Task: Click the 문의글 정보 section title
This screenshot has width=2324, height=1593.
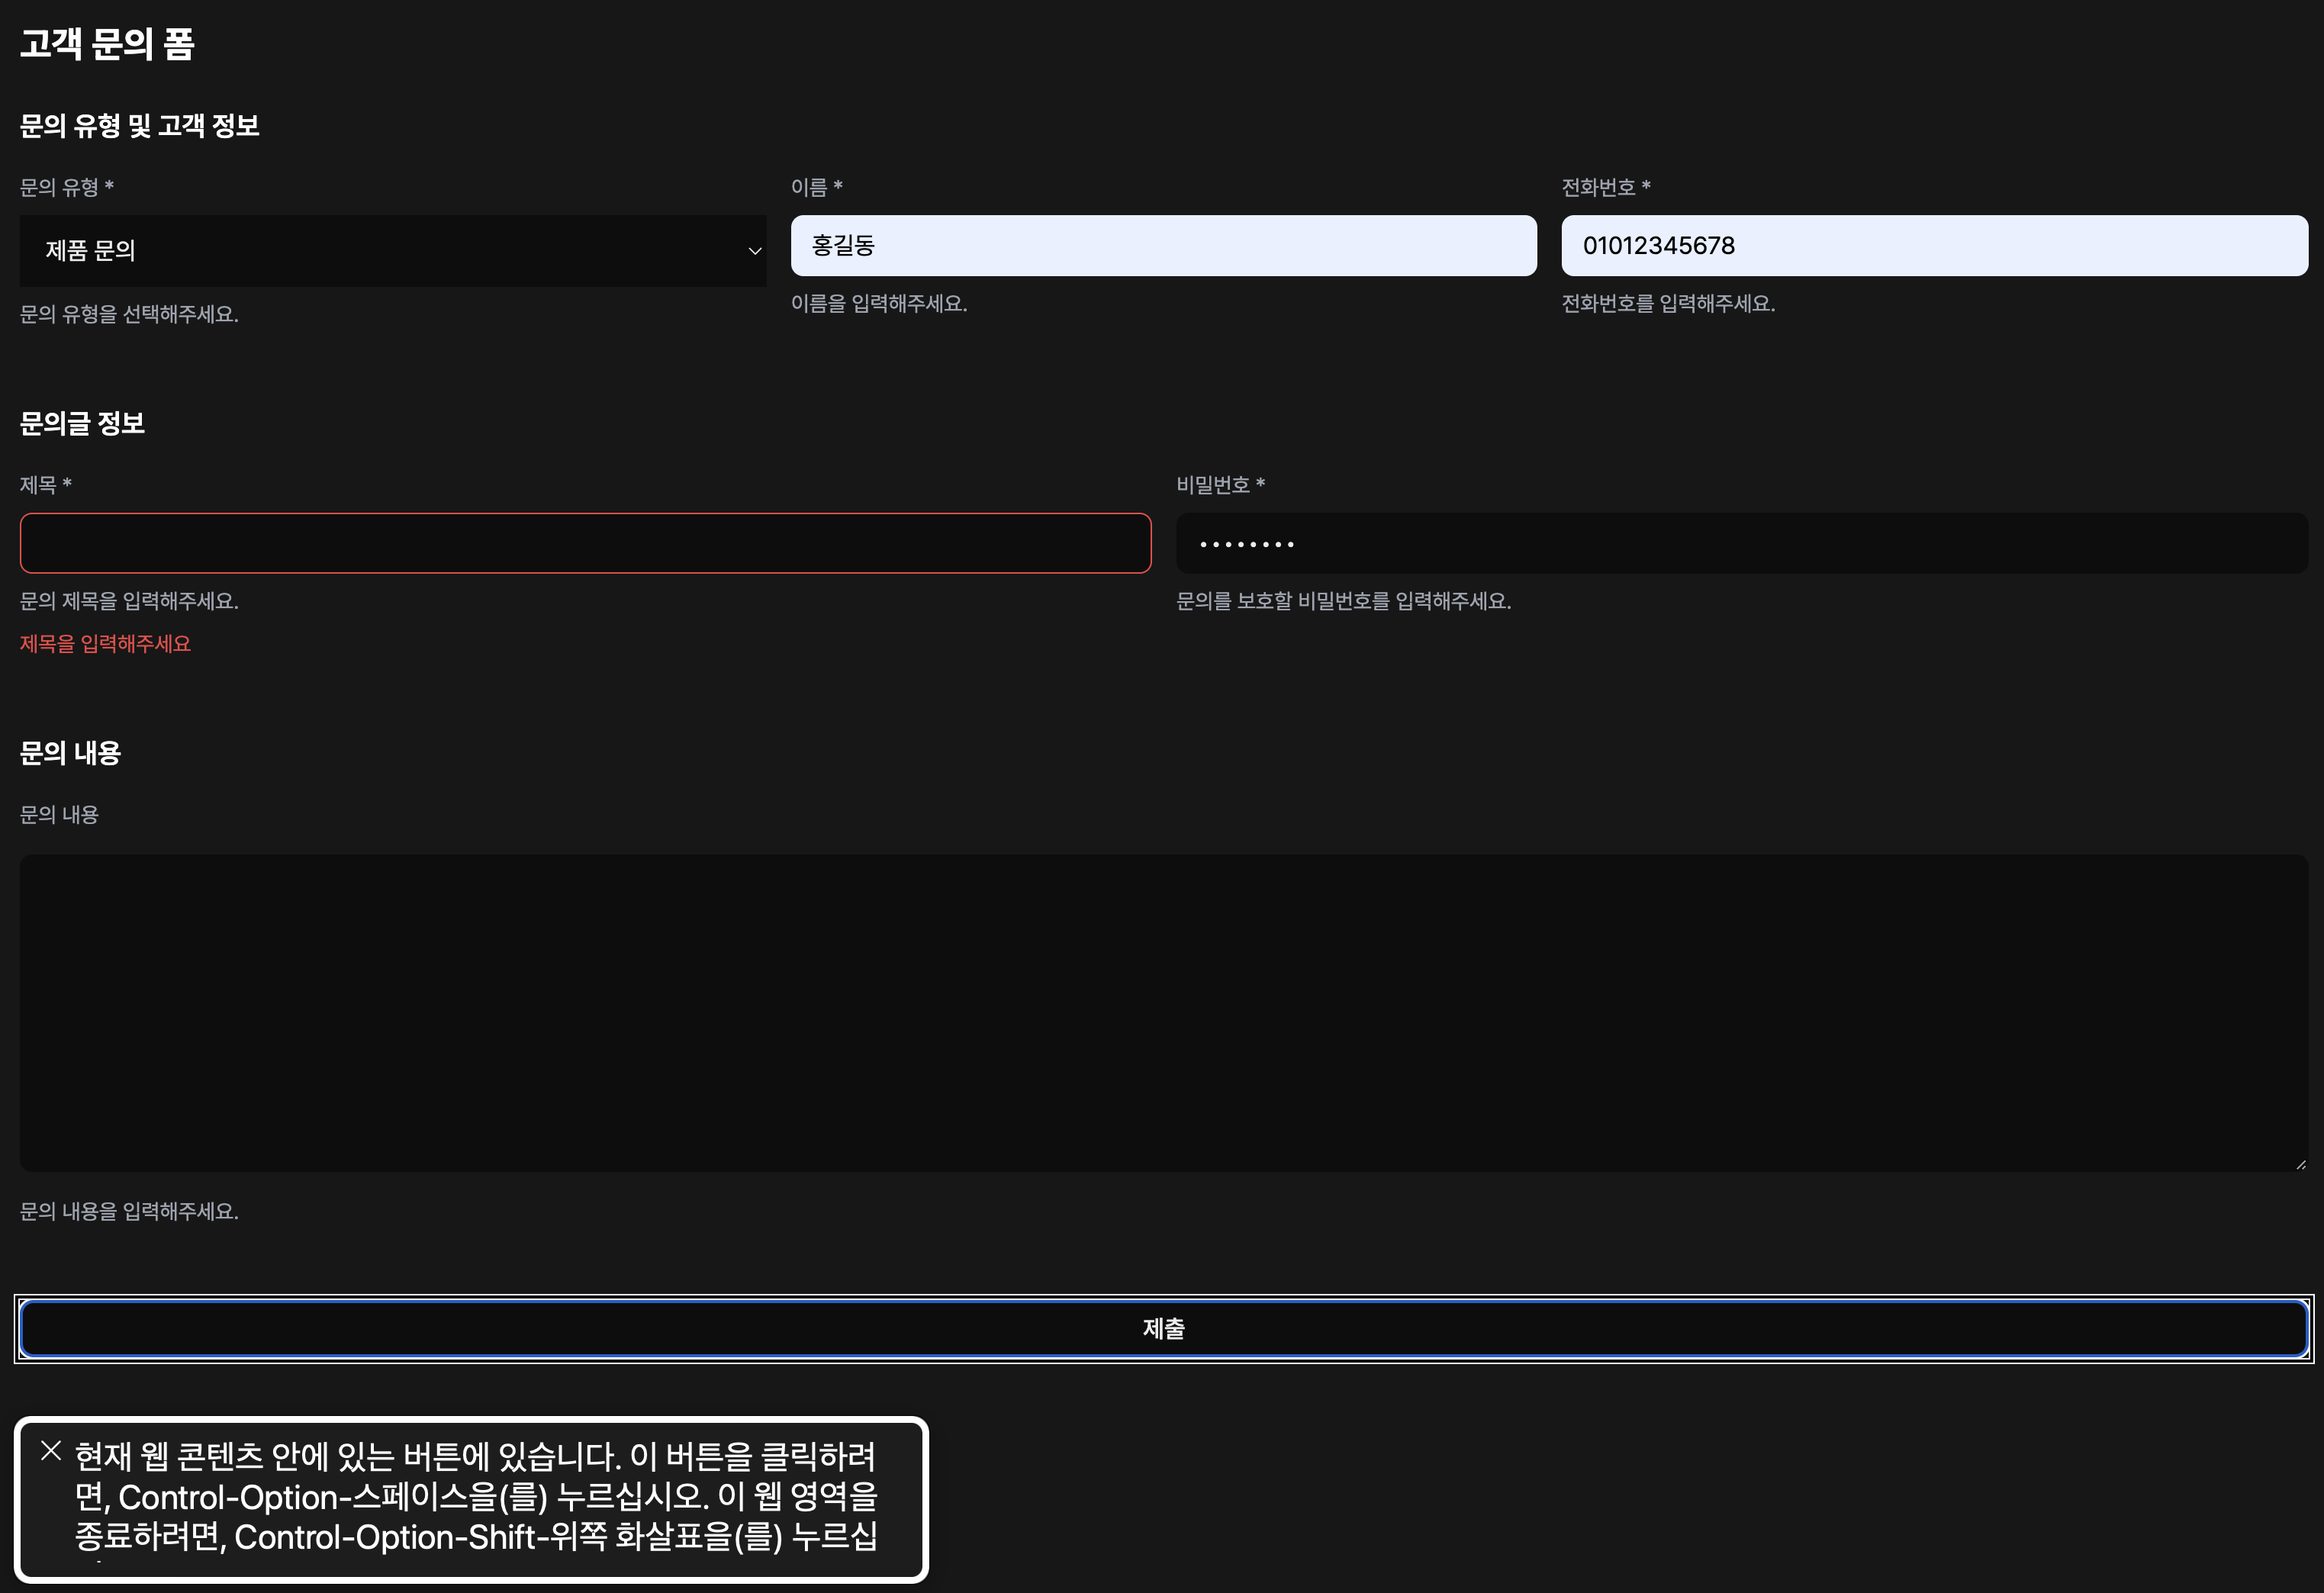Action: click(83, 423)
